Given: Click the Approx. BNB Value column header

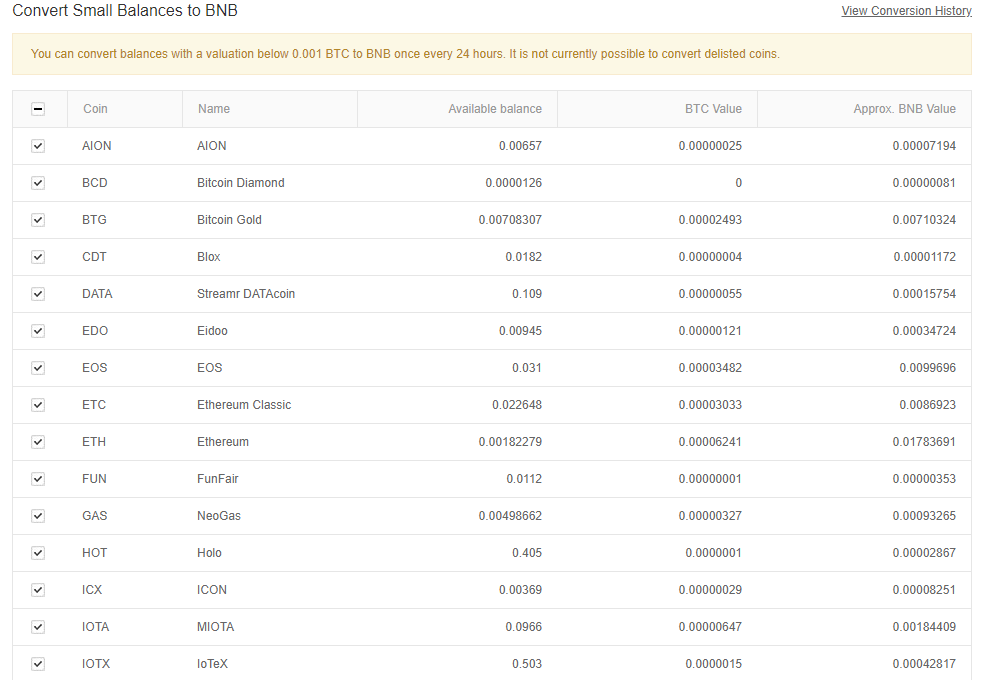Looking at the screenshot, I should click(904, 109).
